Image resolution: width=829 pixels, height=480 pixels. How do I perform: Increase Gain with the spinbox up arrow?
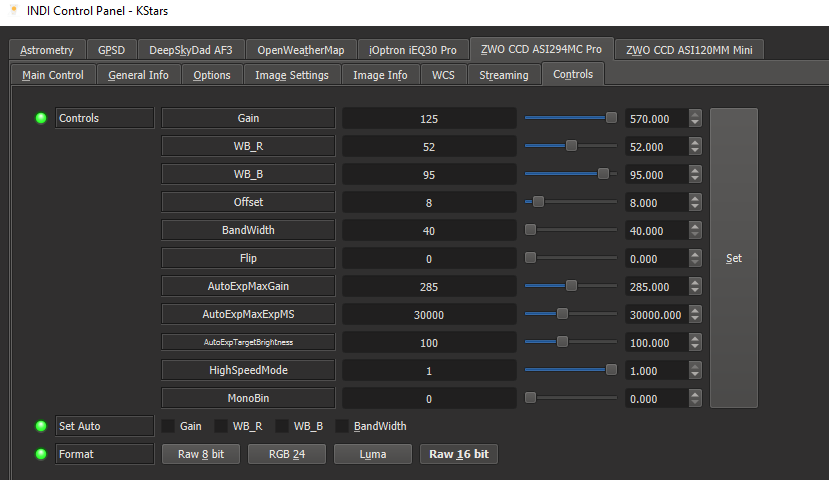click(x=695, y=114)
